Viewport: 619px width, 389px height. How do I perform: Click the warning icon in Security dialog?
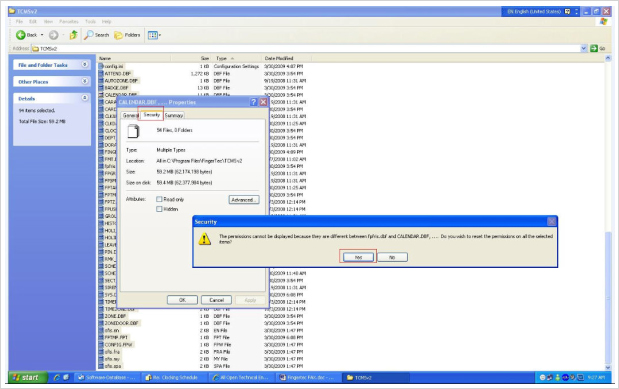click(x=204, y=239)
